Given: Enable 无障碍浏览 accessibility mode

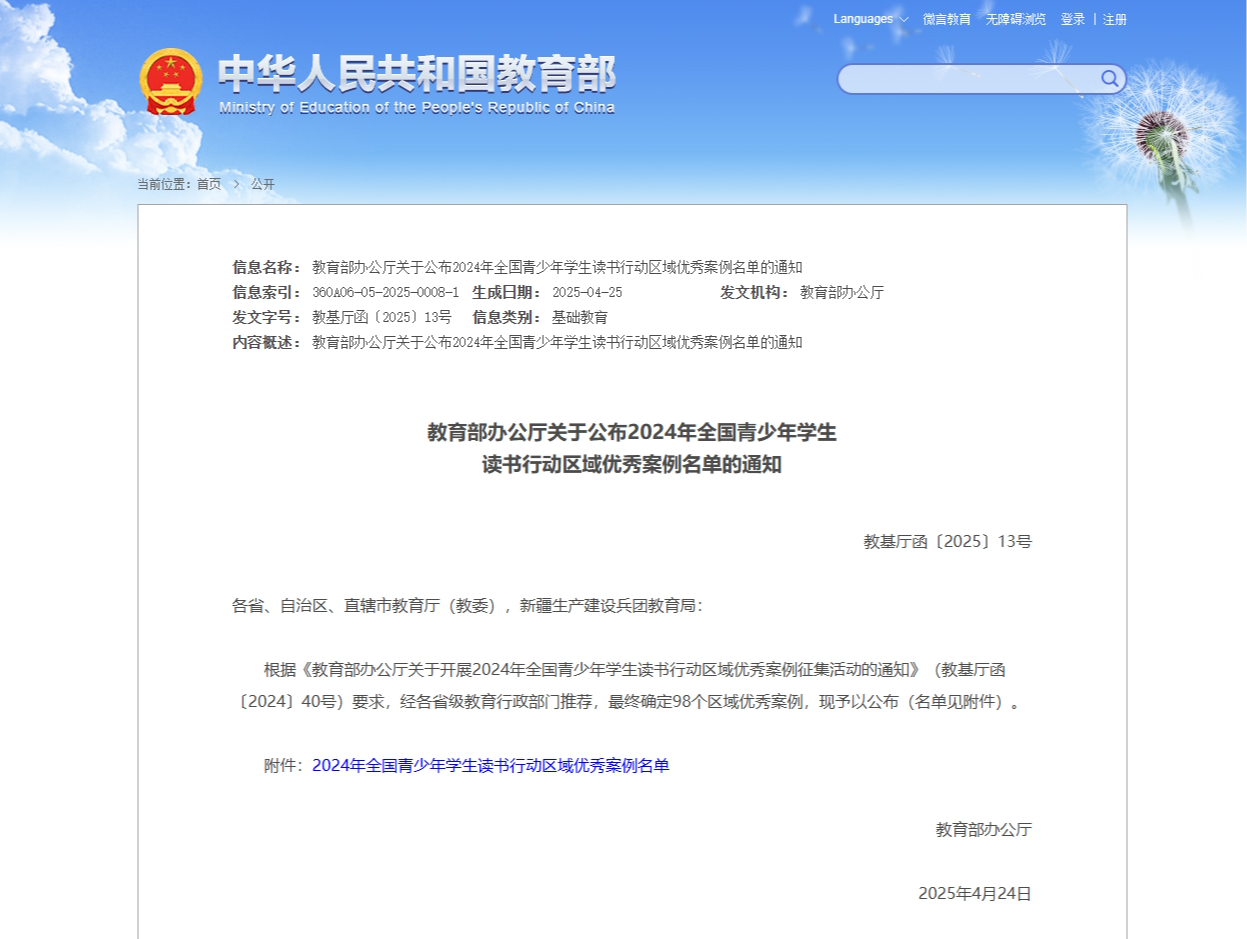Looking at the screenshot, I should (1016, 19).
